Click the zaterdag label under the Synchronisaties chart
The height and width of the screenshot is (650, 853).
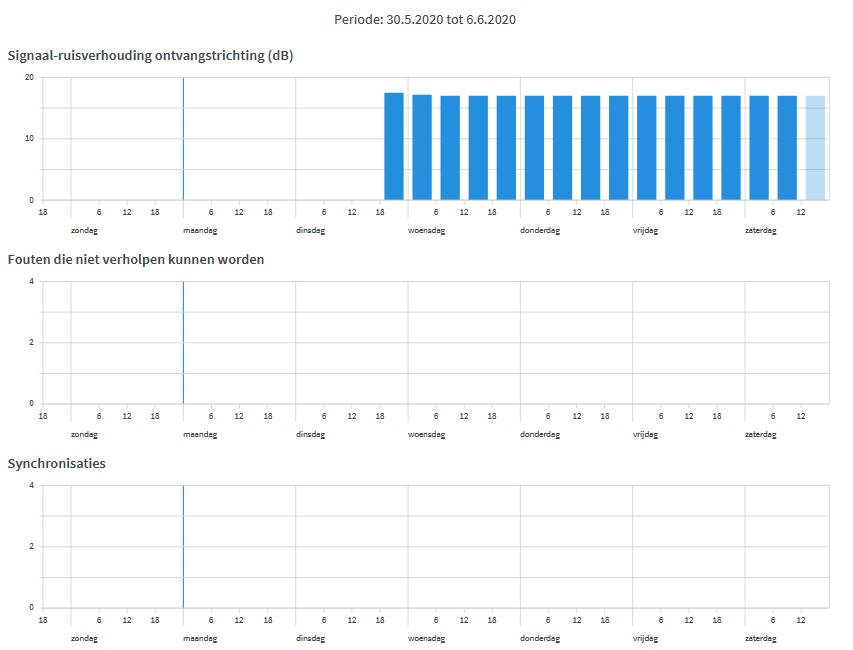tap(760, 638)
